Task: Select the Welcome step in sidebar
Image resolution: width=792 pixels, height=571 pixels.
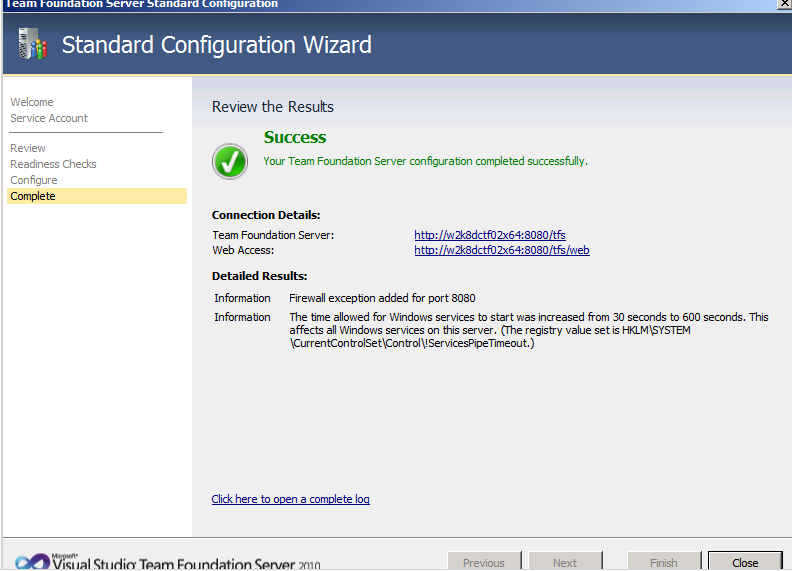Action: point(32,102)
